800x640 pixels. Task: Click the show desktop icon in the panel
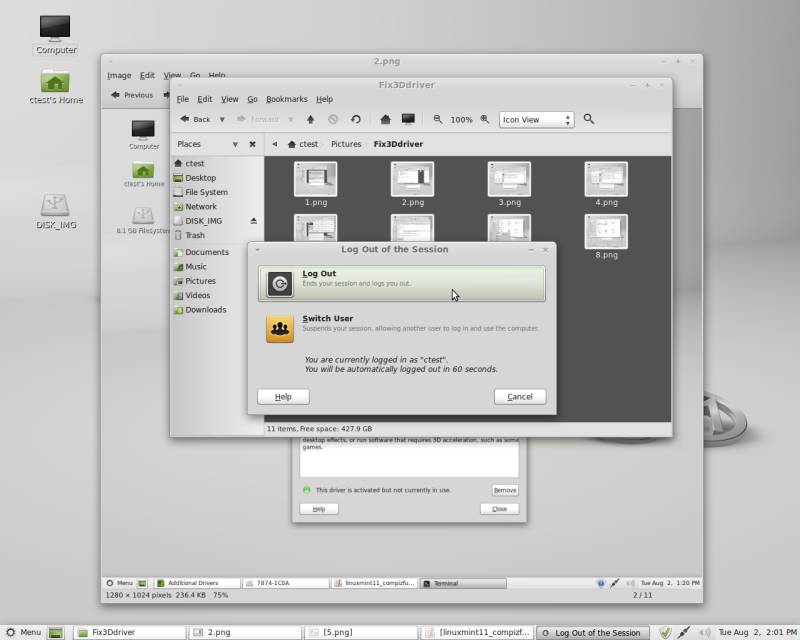(x=56, y=633)
